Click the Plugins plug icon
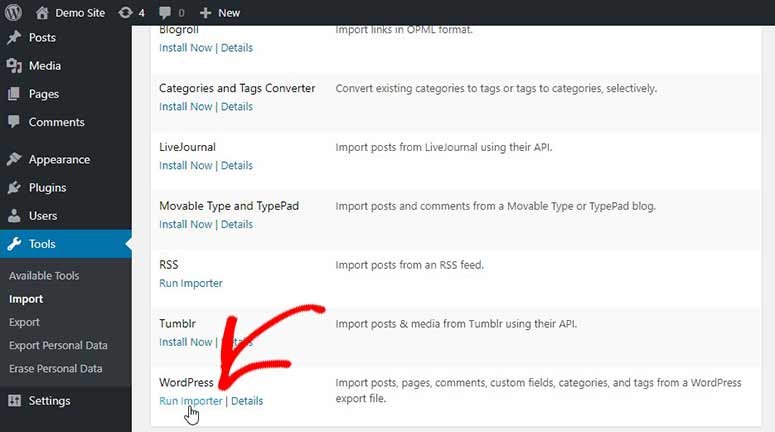Viewport: 775px width, 432px height. click(14, 187)
